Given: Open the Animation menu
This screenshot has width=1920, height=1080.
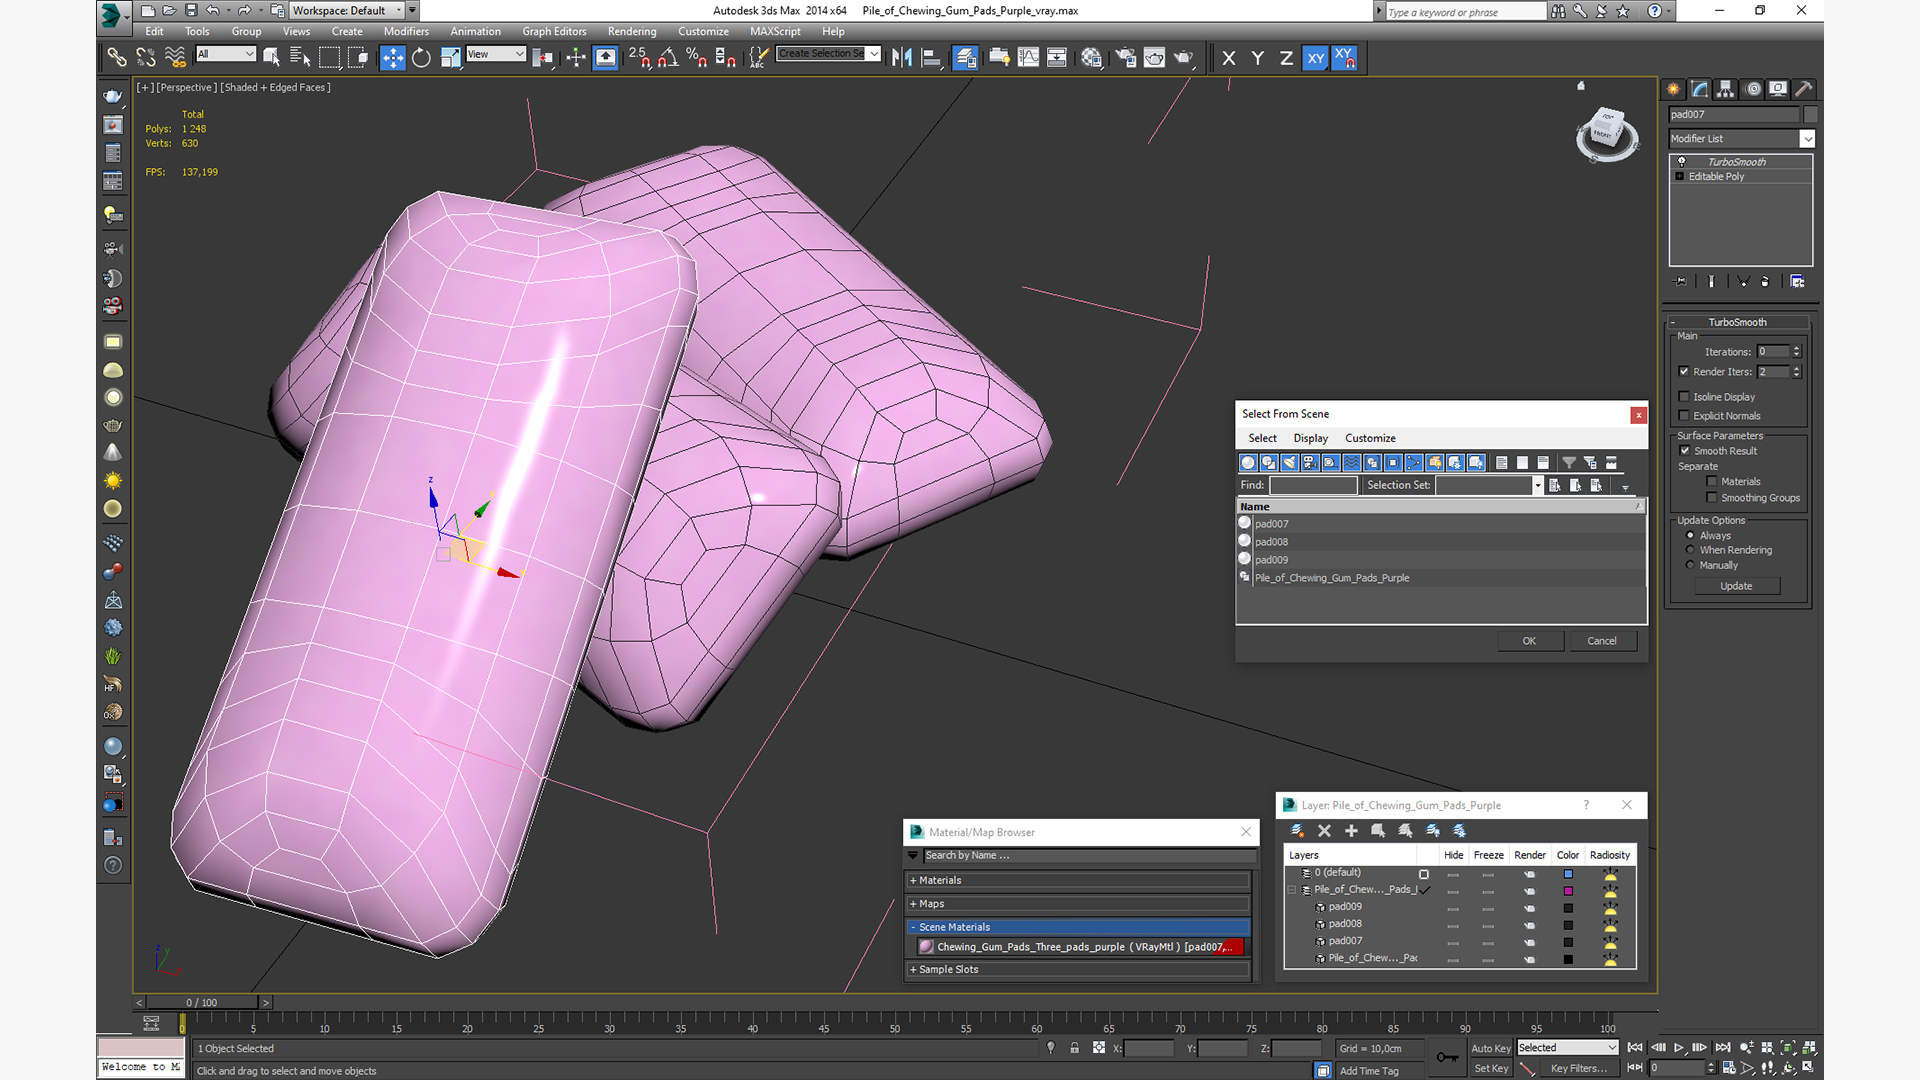Looking at the screenshot, I should [x=476, y=32].
